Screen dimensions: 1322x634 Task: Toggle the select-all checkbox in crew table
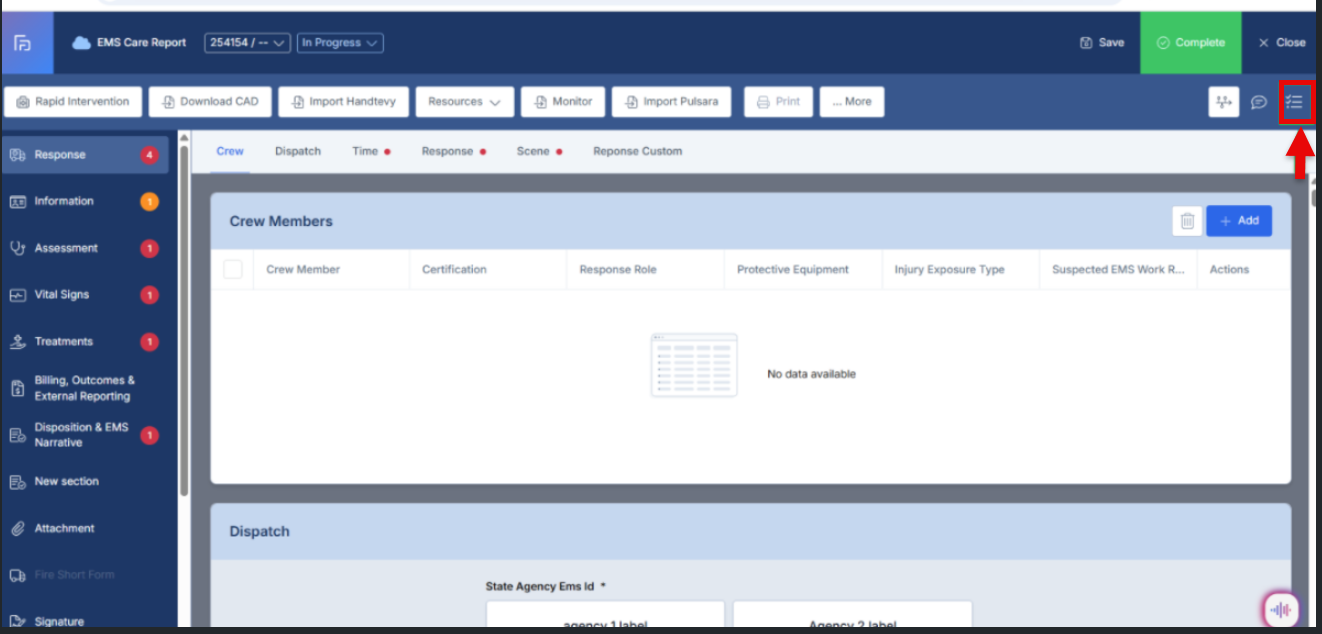point(233,269)
